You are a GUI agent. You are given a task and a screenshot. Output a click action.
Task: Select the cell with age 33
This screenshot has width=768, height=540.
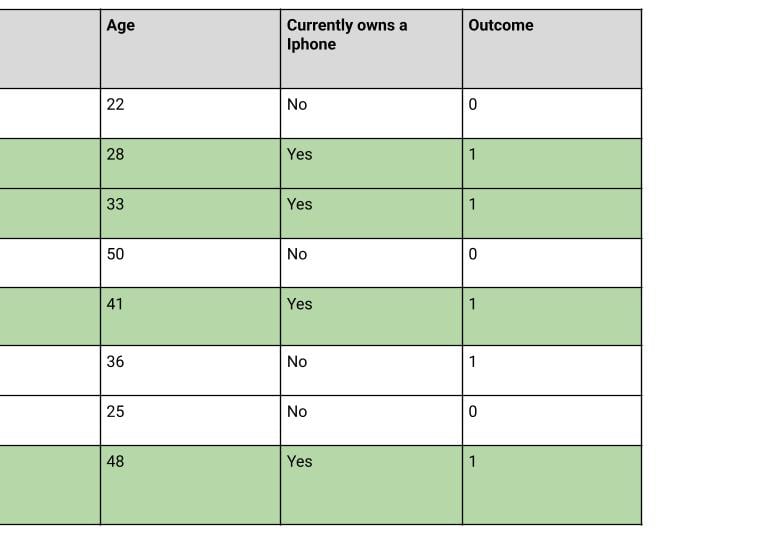[115, 204]
